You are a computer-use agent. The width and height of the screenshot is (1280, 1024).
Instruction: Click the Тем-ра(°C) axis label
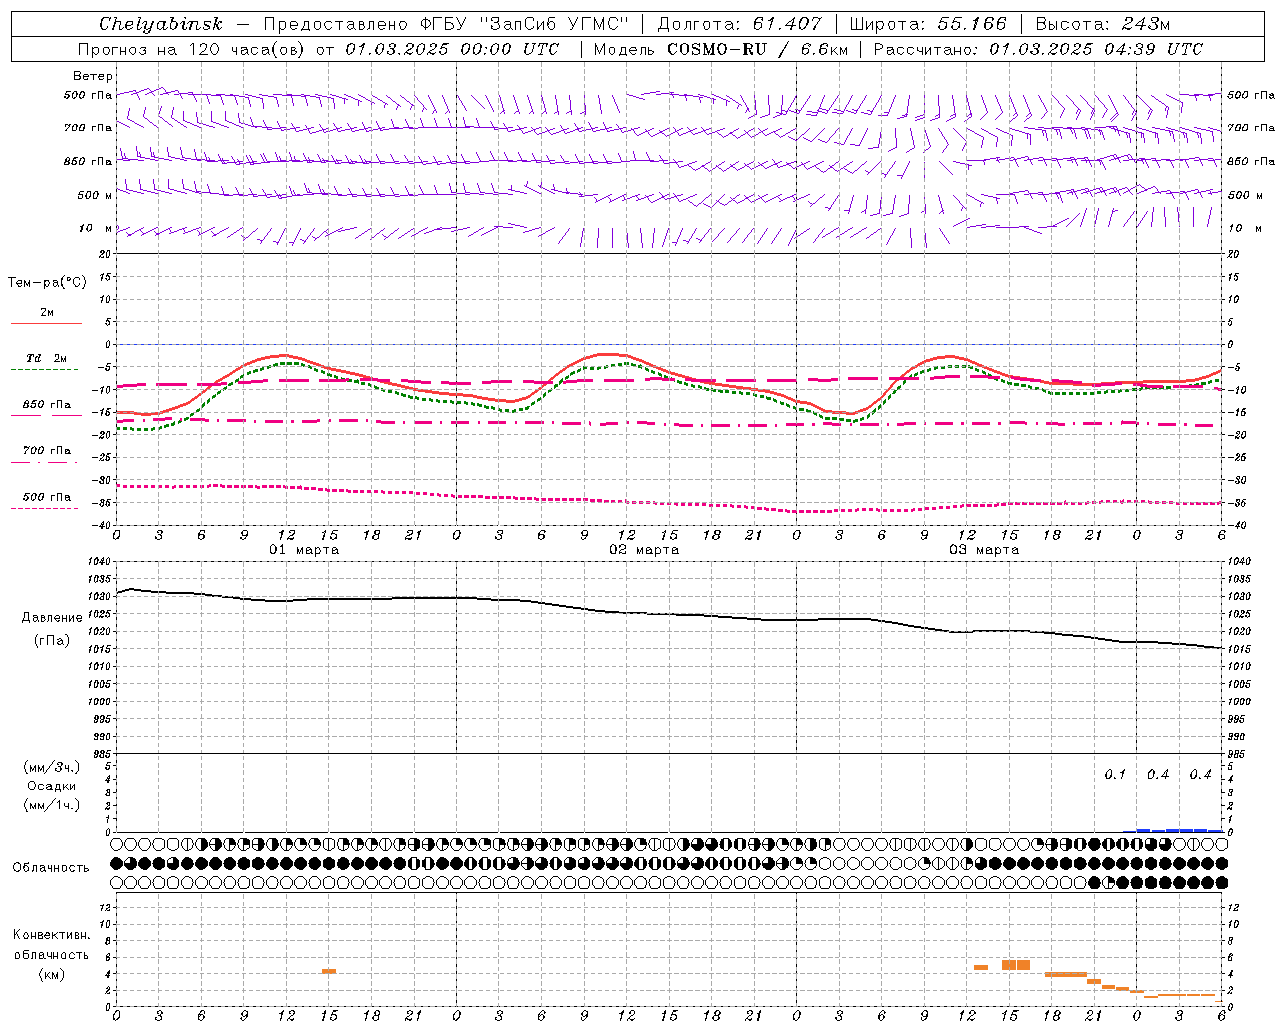click(x=47, y=283)
